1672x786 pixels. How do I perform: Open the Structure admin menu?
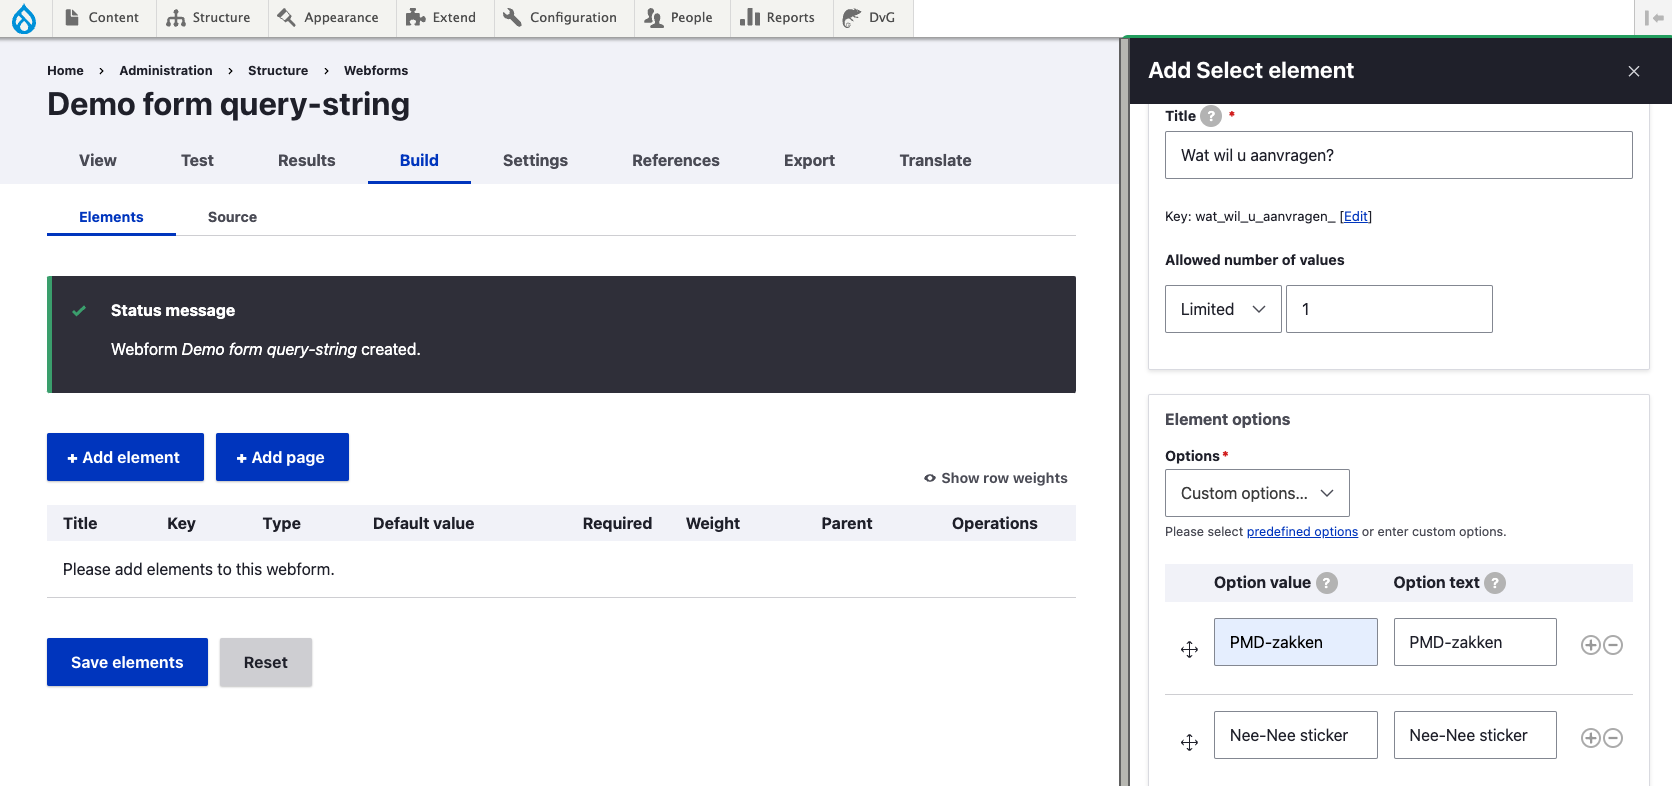click(x=209, y=18)
